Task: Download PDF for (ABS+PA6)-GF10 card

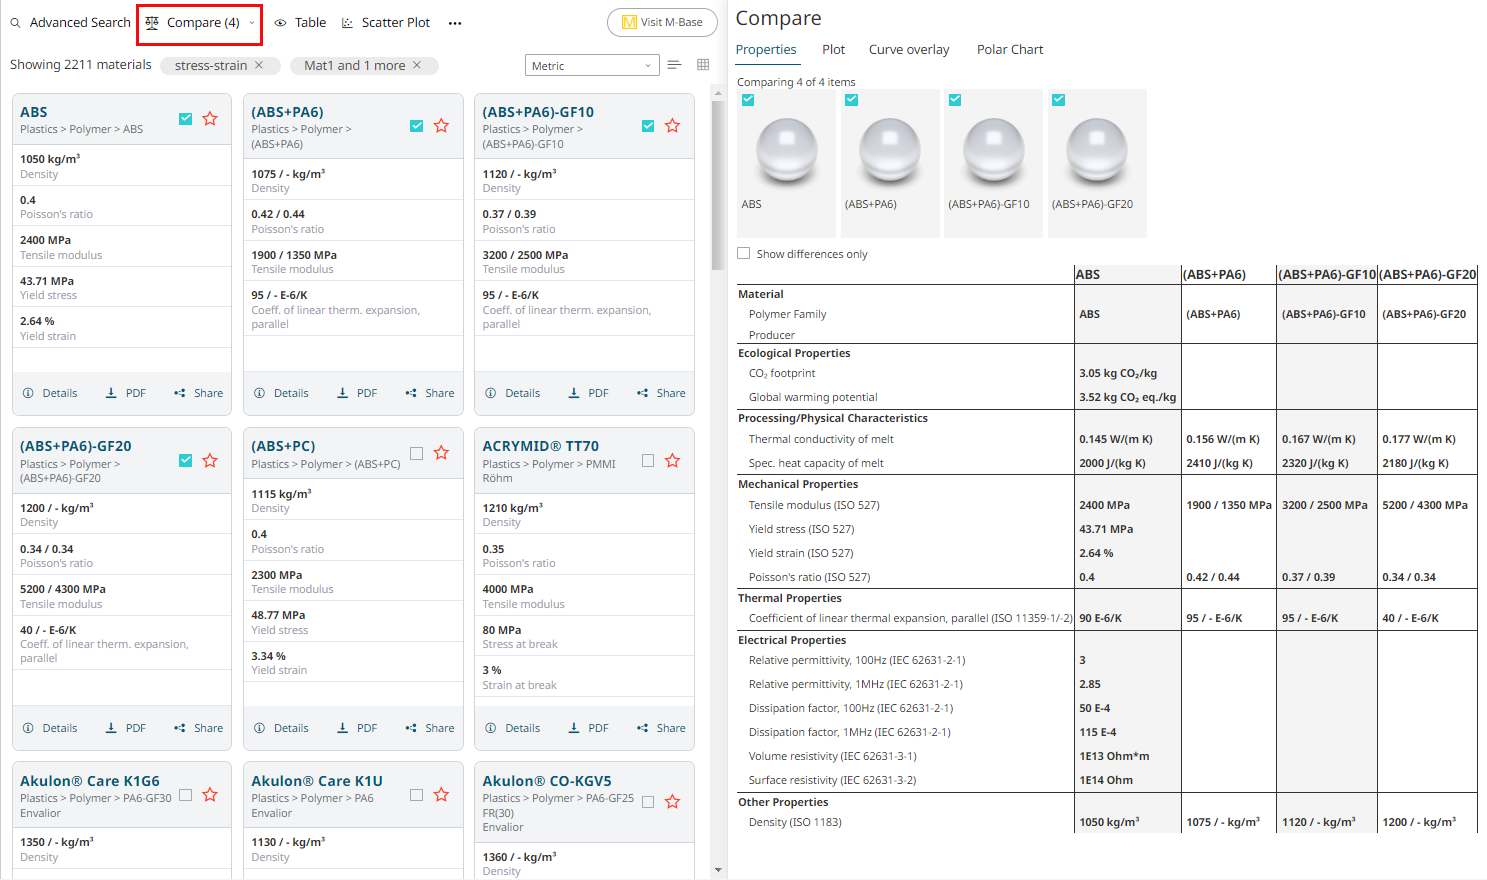Action: pos(588,393)
